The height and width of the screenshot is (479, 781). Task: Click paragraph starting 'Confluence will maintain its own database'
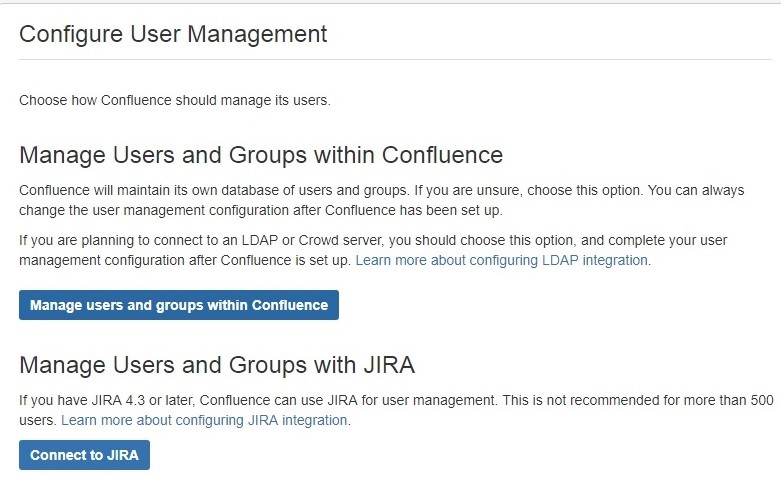(382, 200)
